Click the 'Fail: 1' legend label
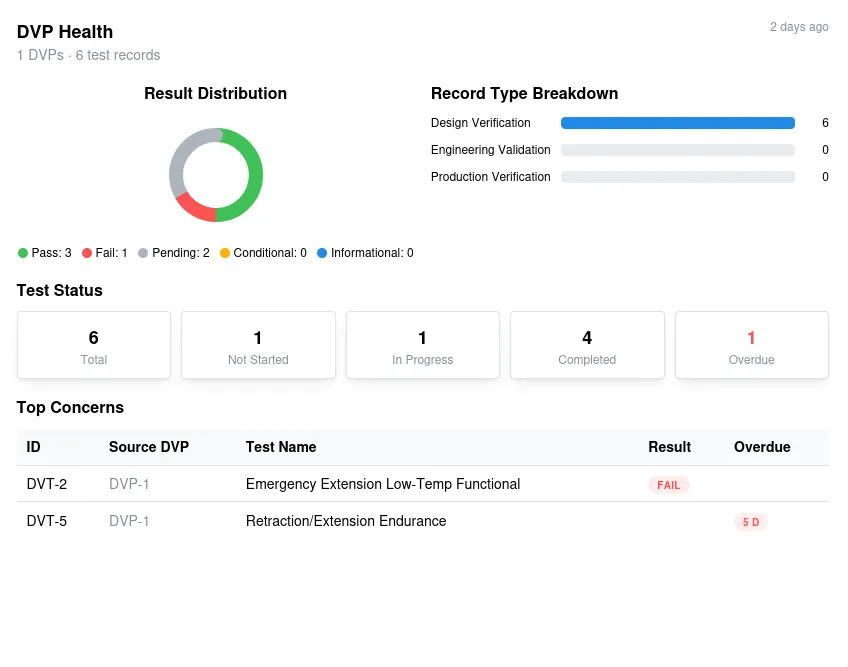Screen dimensions: 848x667 pos(111,253)
